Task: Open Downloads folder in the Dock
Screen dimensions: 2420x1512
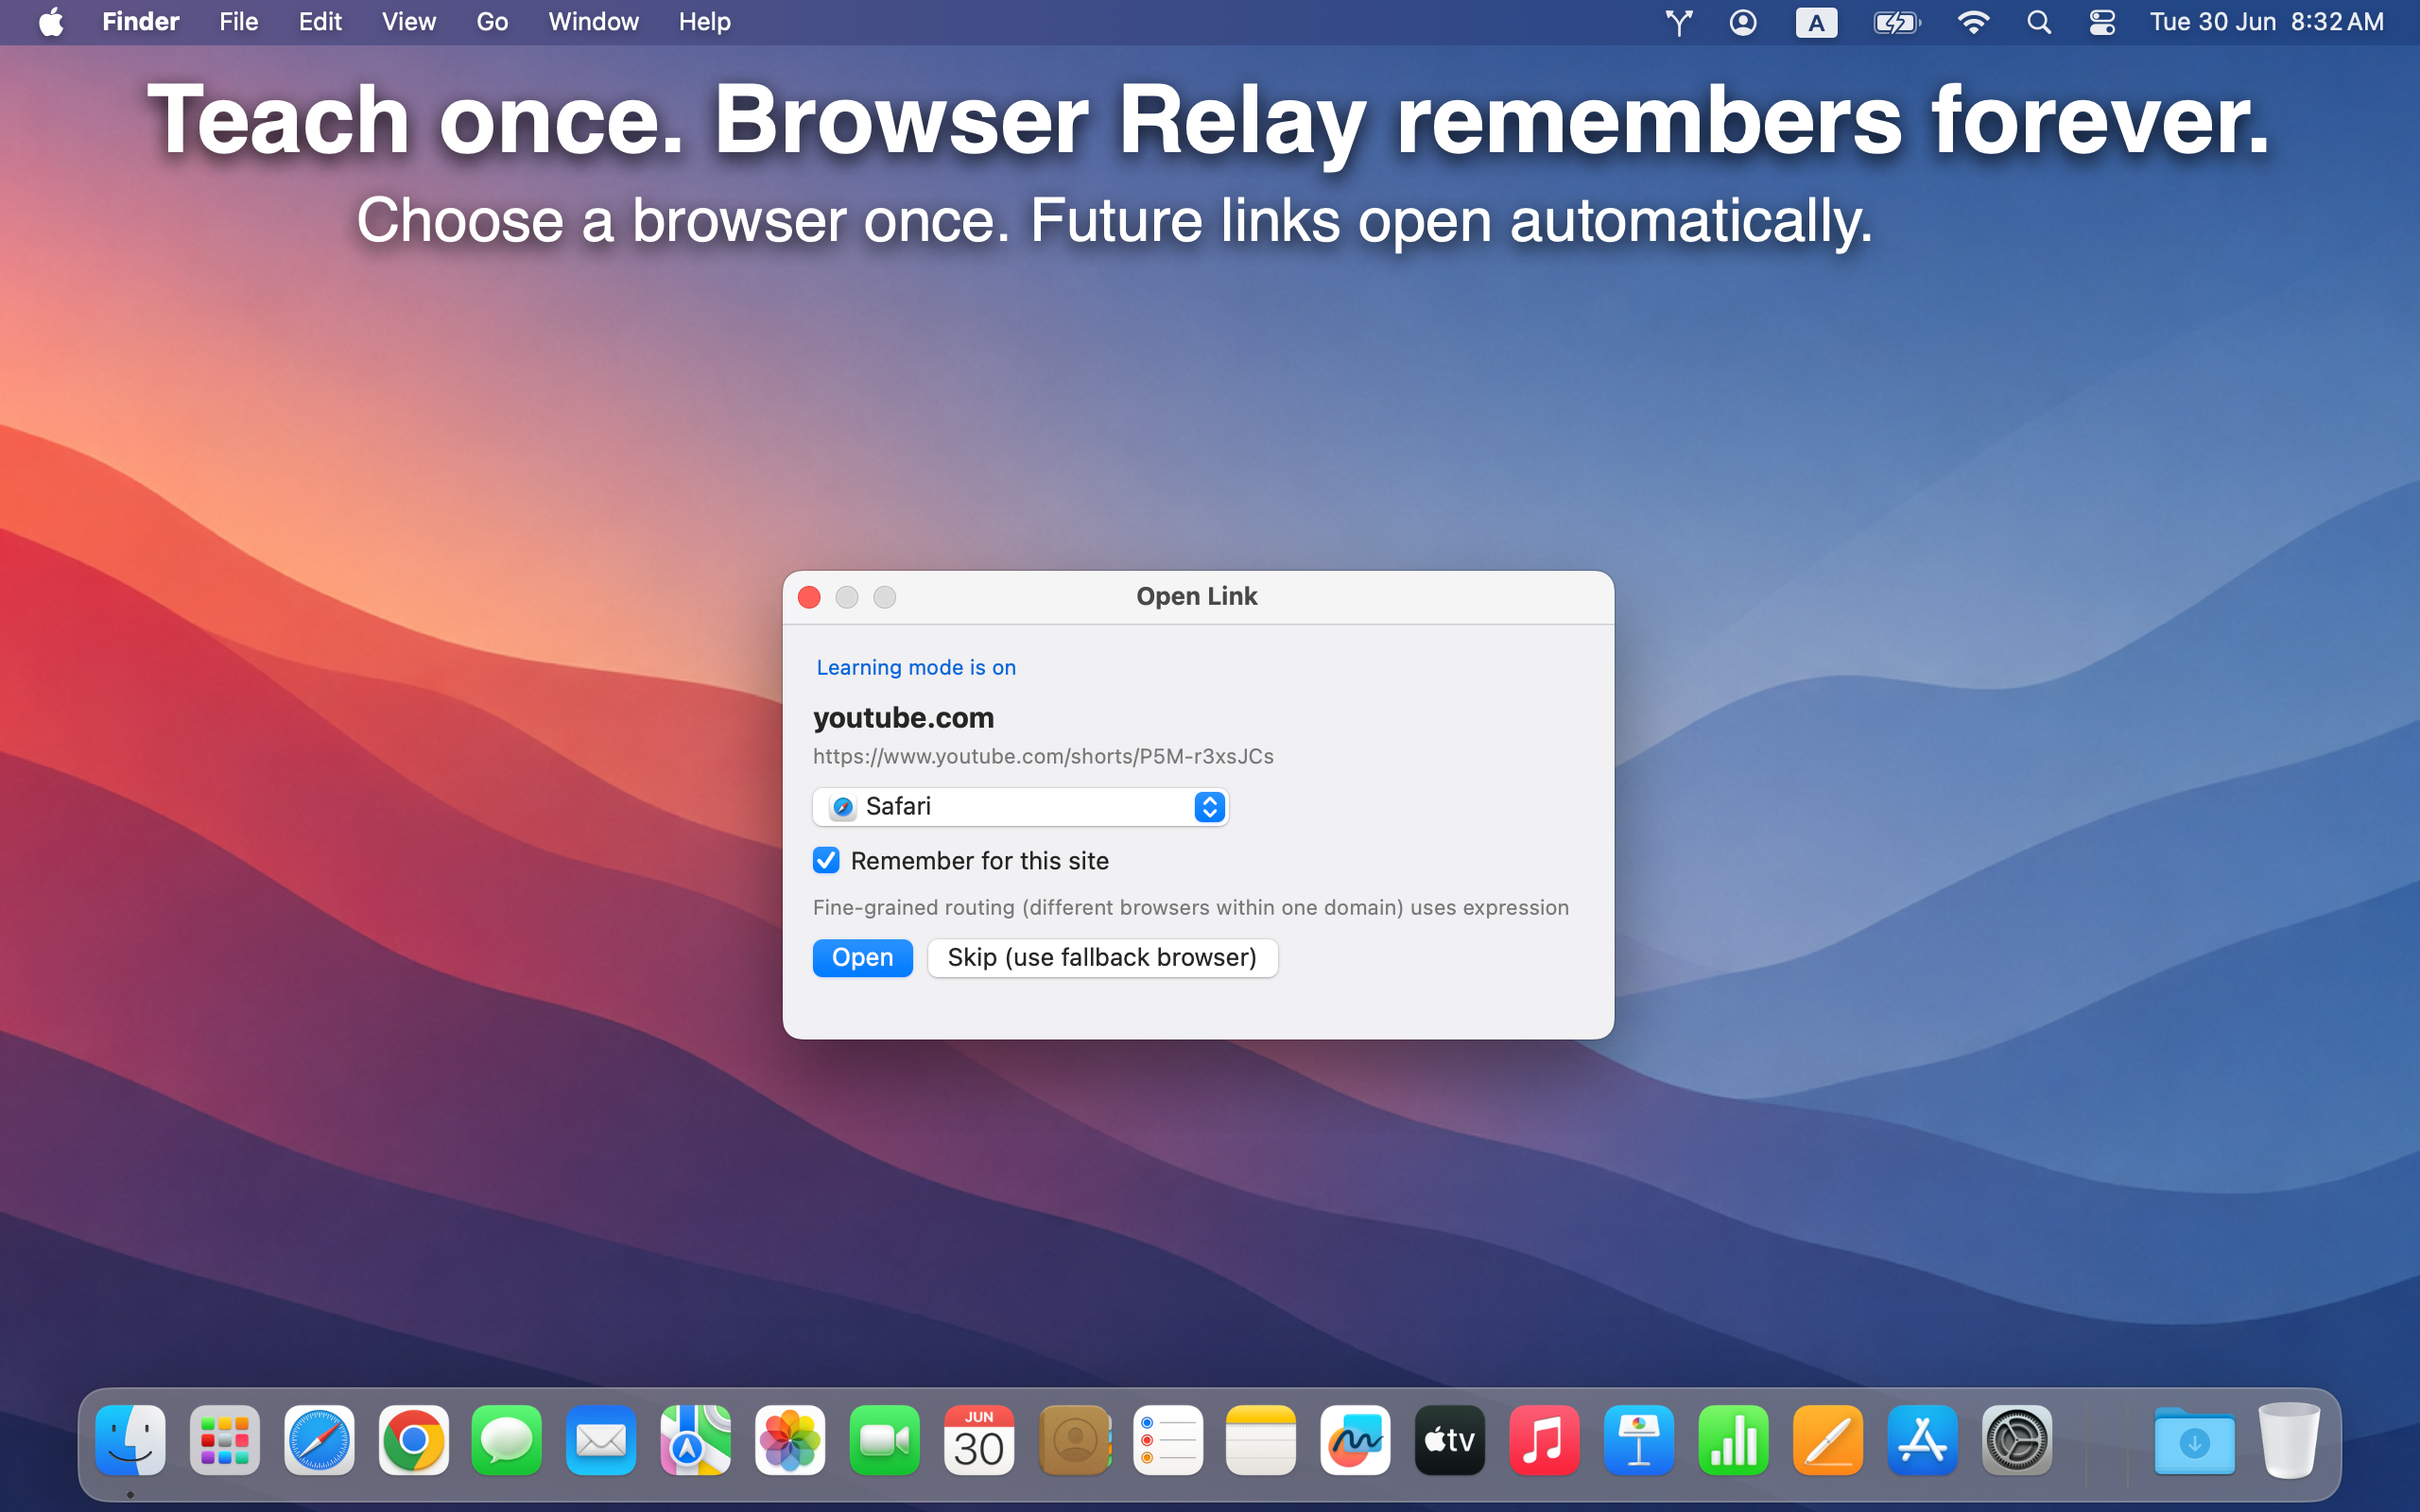Action: 2195,1440
